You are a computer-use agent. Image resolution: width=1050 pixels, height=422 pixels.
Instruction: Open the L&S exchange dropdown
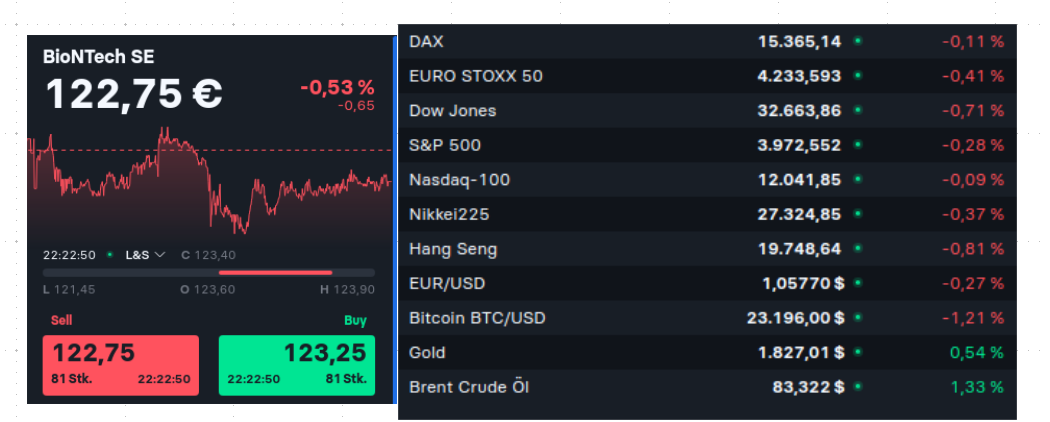click(x=145, y=255)
